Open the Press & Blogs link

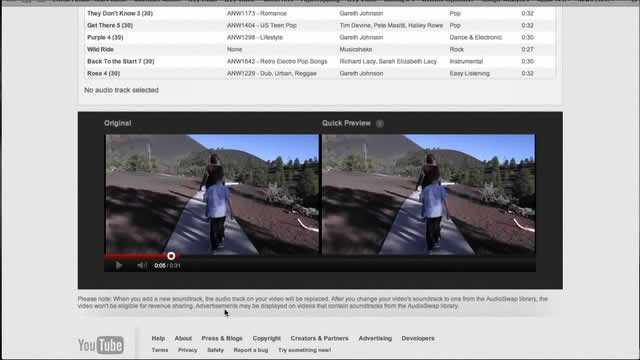[222, 338]
